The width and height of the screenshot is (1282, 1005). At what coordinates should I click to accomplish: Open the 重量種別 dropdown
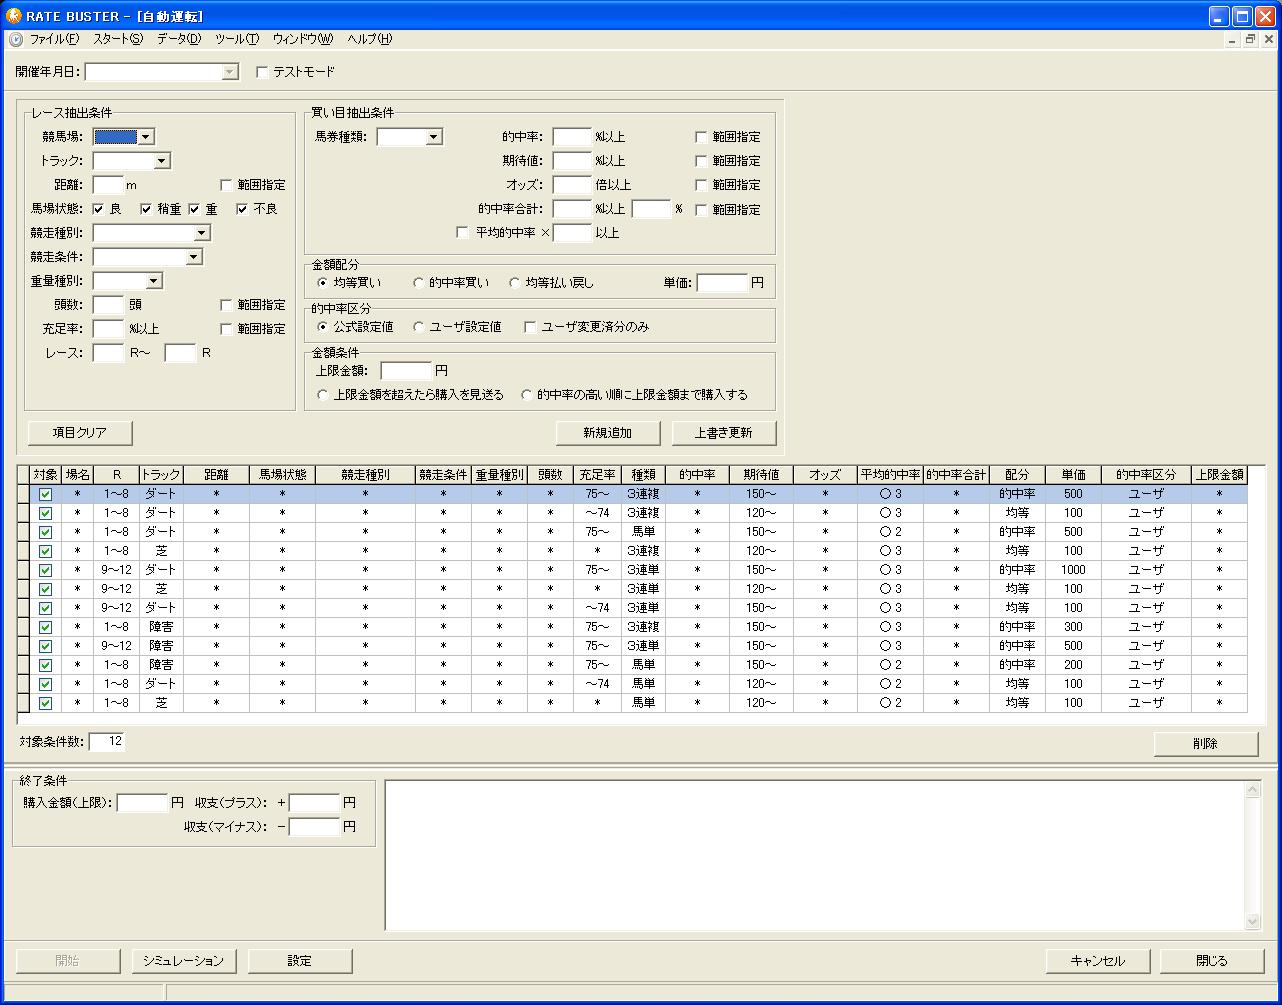[154, 281]
